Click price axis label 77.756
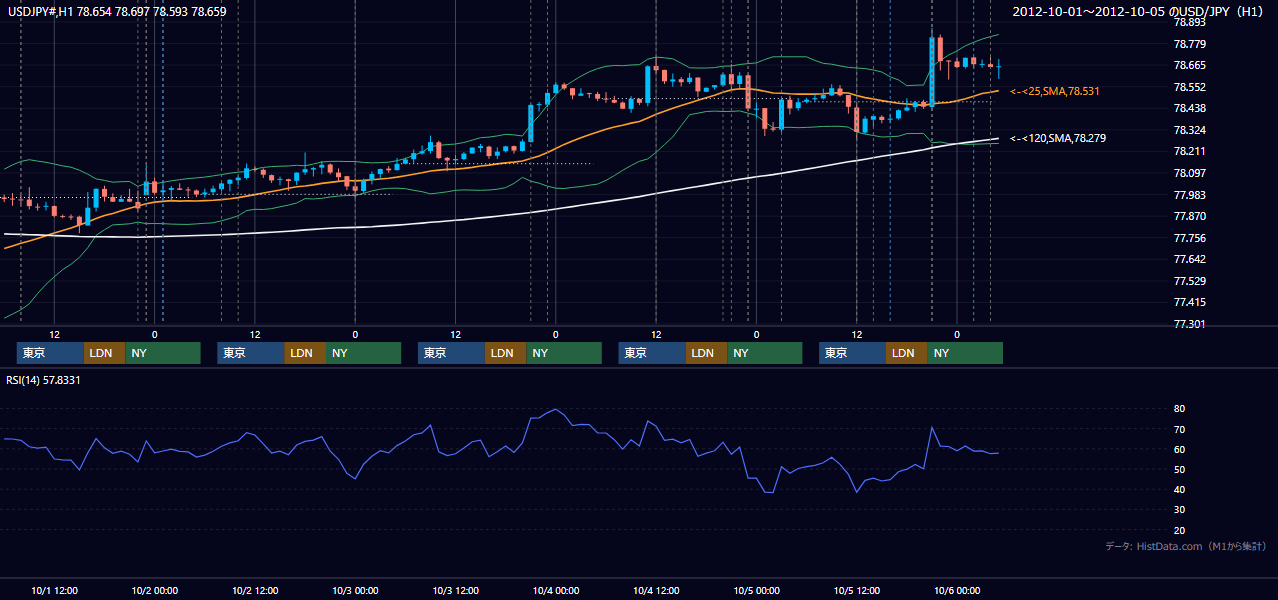 pos(1189,238)
